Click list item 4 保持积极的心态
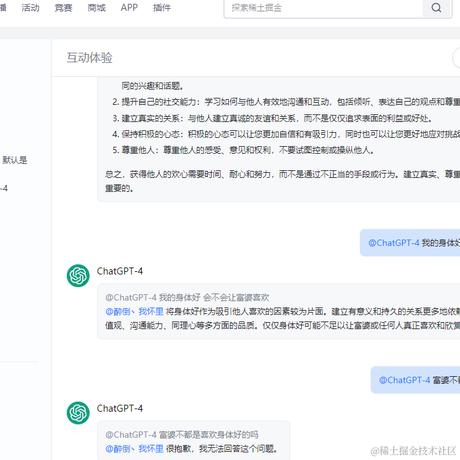 pos(286,134)
